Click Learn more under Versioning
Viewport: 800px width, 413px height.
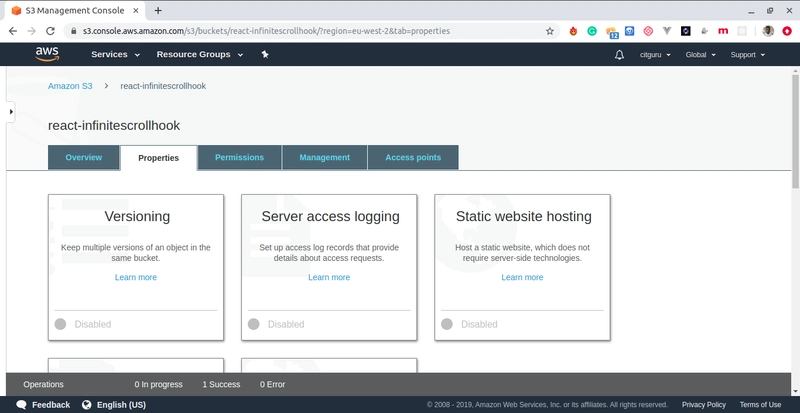click(x=136, y=277)
